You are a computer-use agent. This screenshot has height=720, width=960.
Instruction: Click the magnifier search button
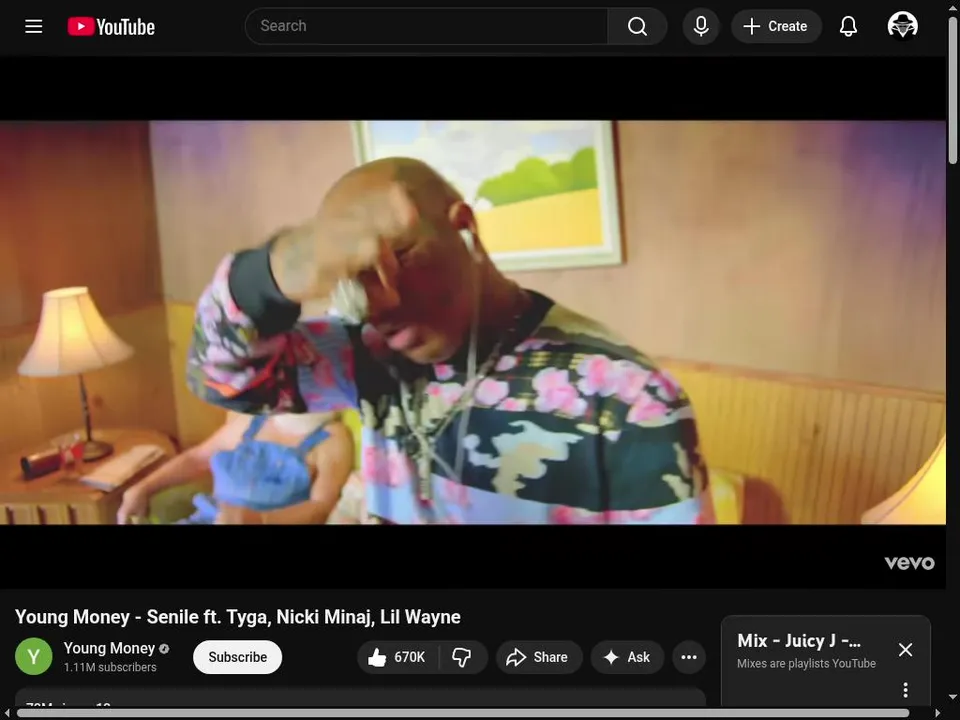(637, 26)
